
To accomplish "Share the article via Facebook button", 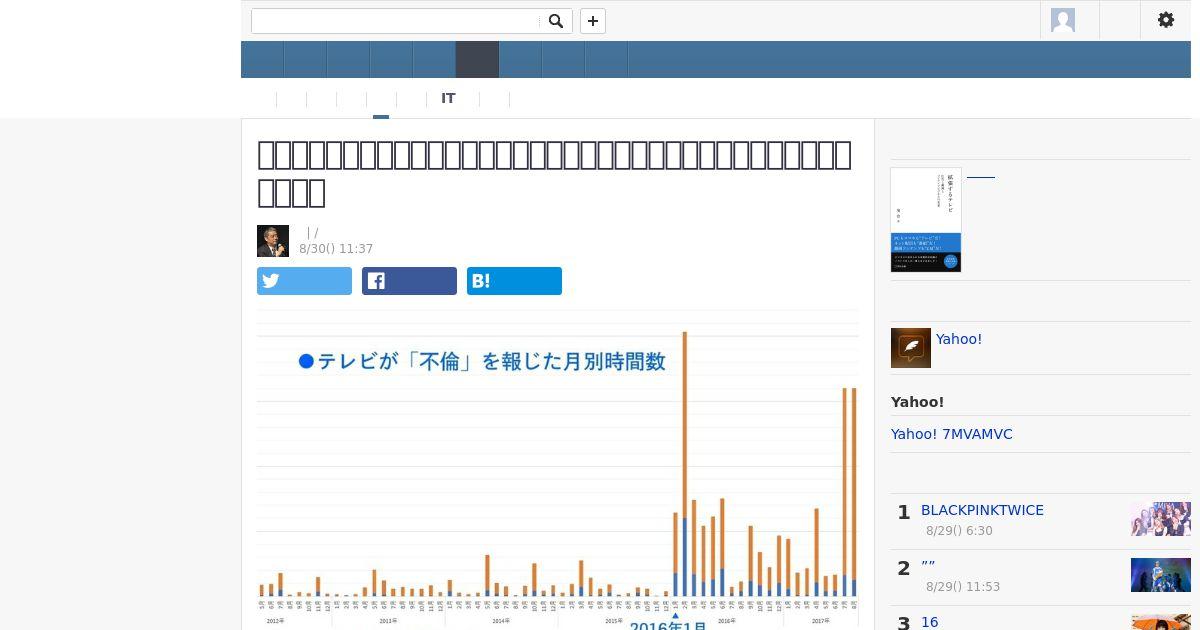I will tap(409, 281).
